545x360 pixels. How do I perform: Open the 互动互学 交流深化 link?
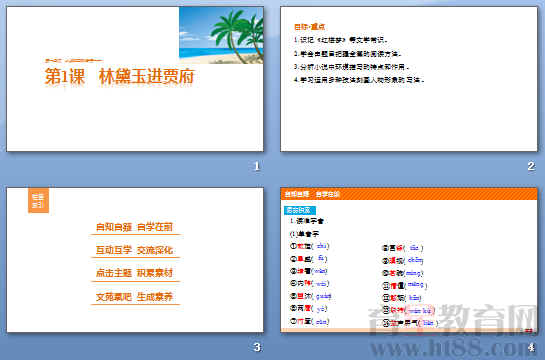[135, 250]
